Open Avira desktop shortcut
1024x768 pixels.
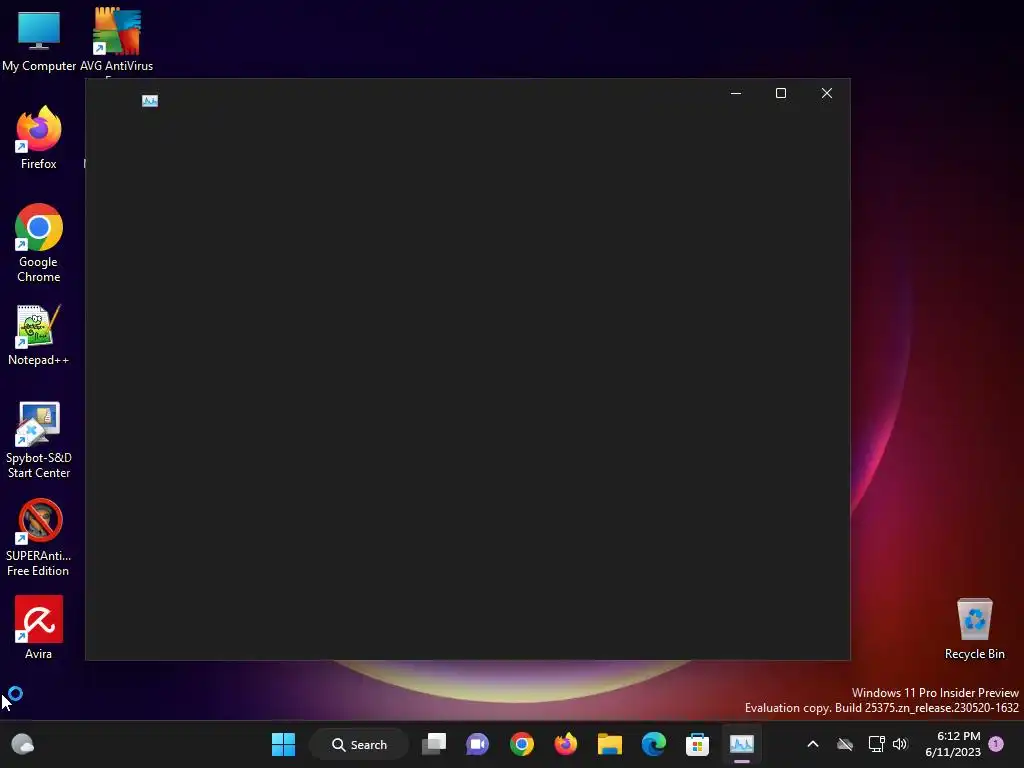39,628
